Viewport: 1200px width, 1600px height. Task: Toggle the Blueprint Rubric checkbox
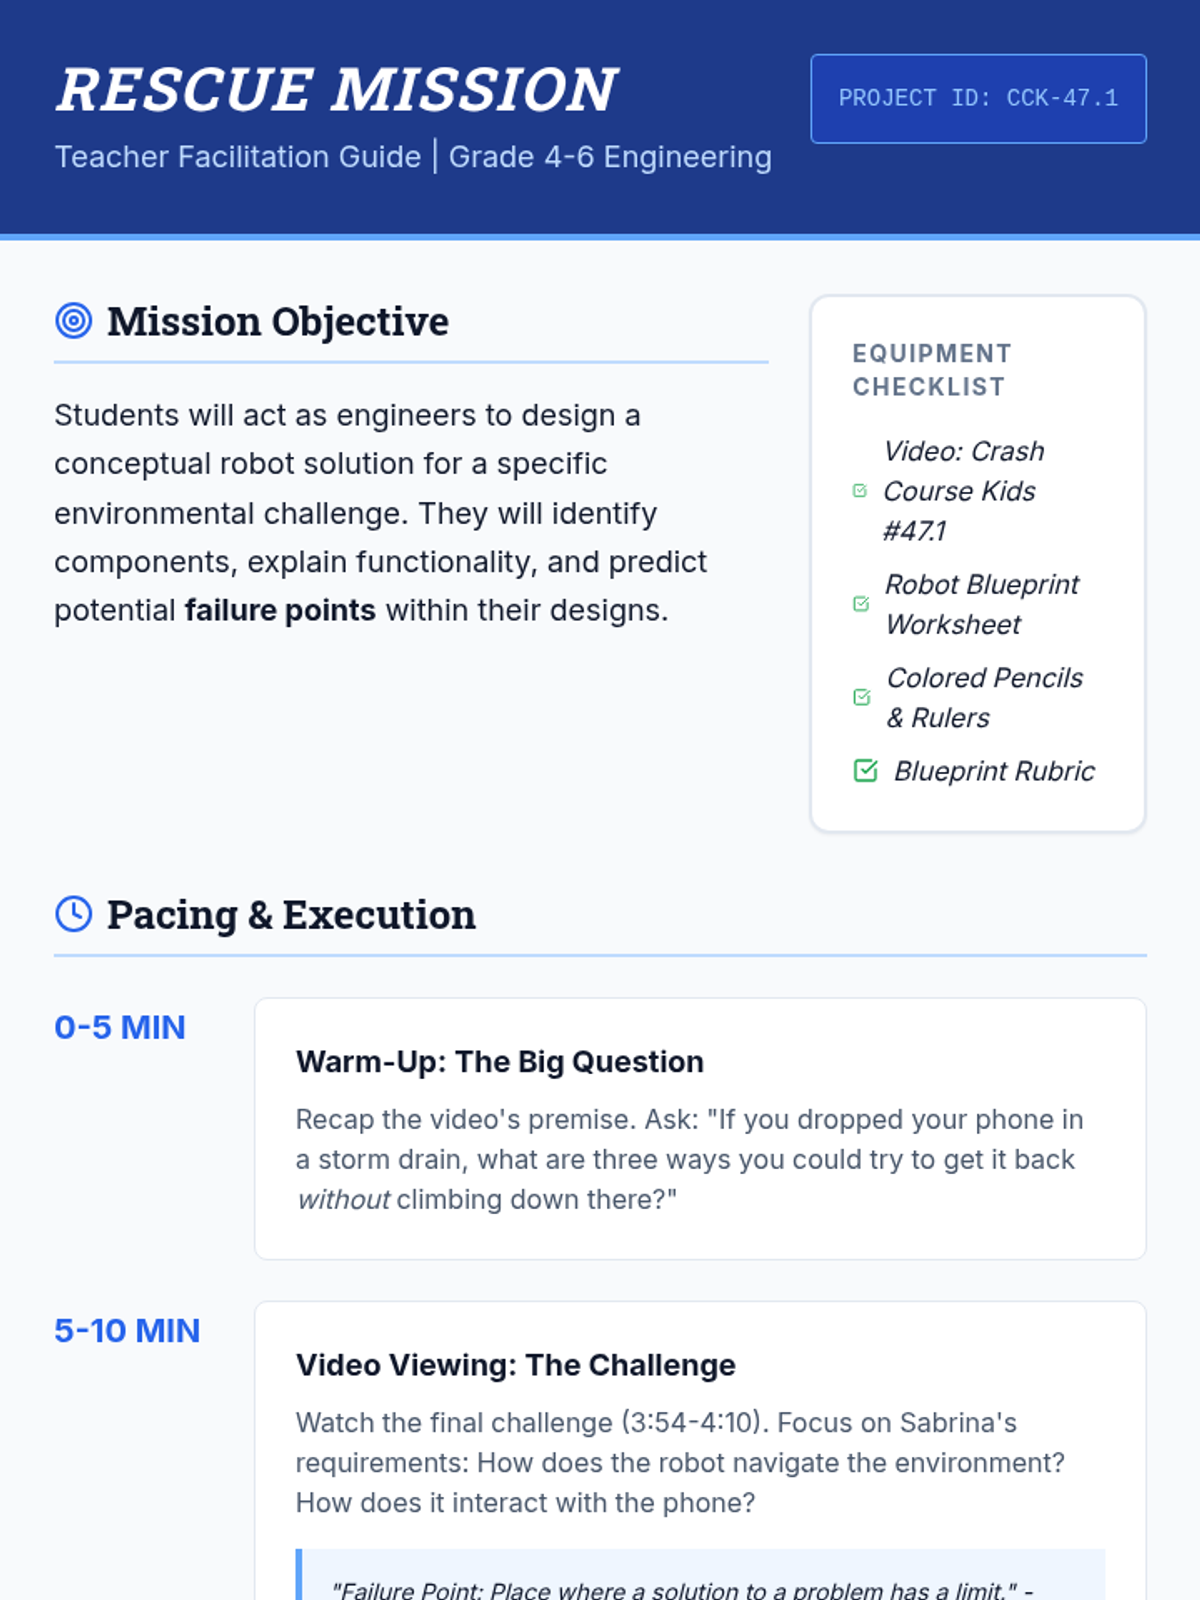click(866, 771)
